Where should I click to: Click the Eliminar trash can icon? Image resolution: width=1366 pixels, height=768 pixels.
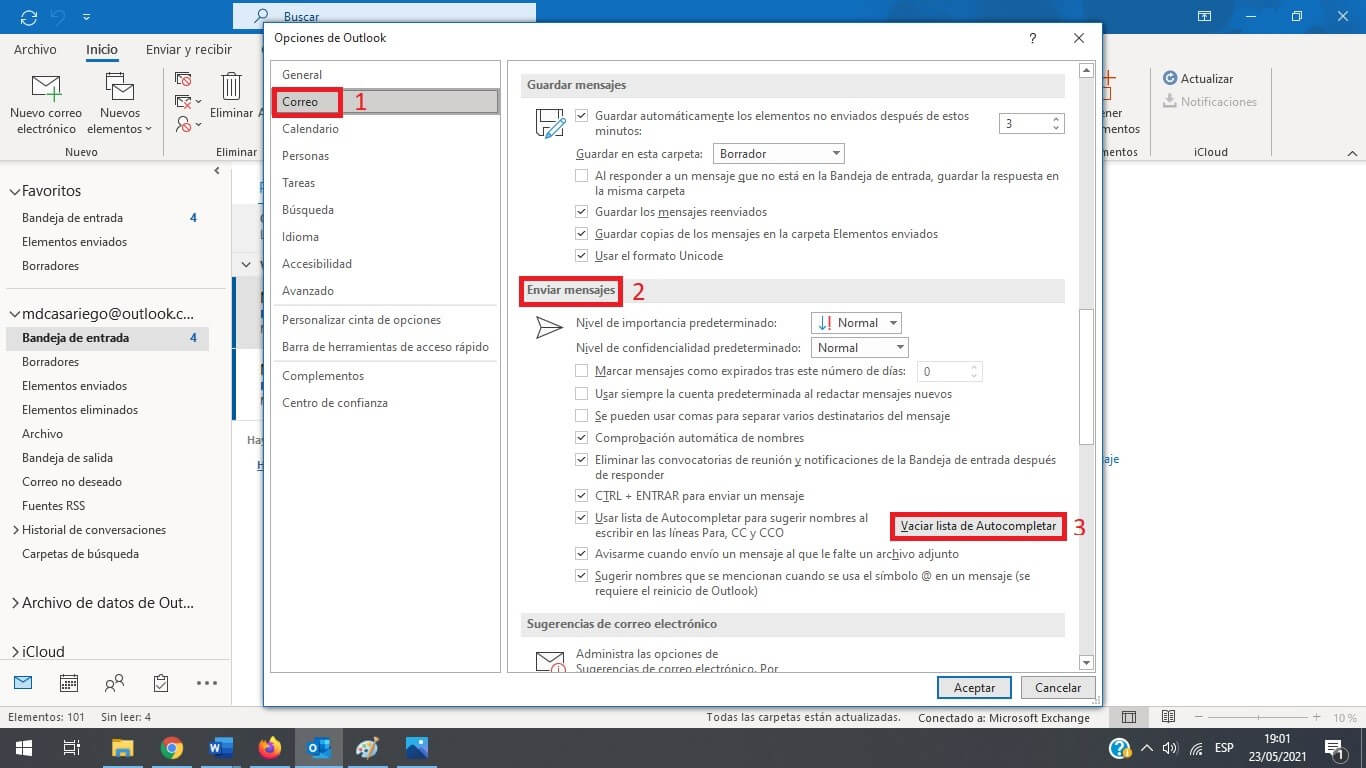(x=232, y=87)
